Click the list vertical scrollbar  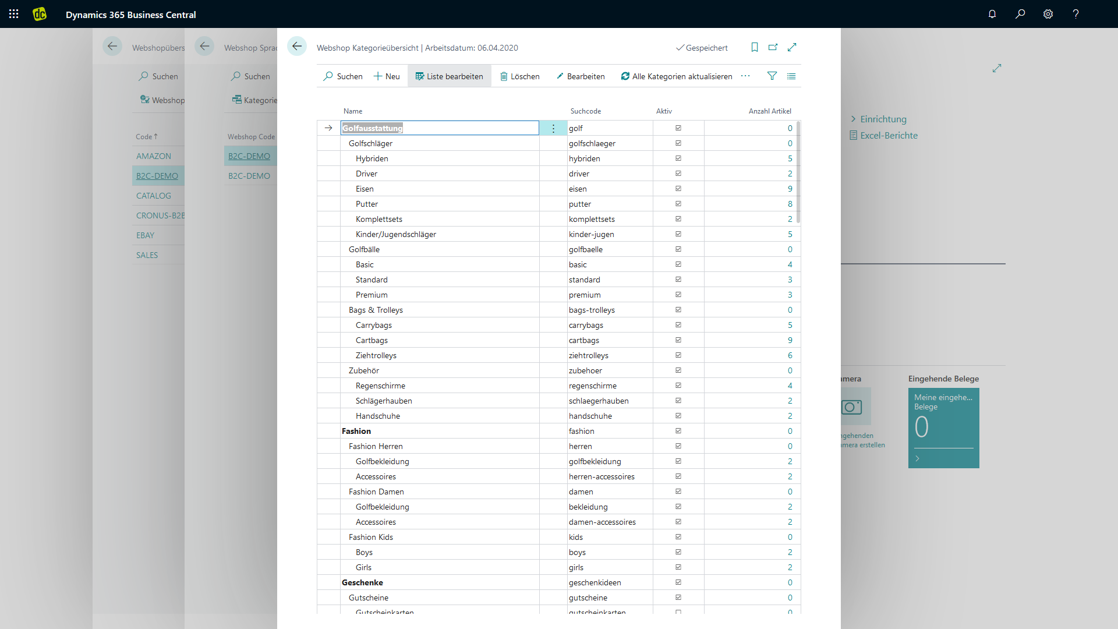click(798, 172)
